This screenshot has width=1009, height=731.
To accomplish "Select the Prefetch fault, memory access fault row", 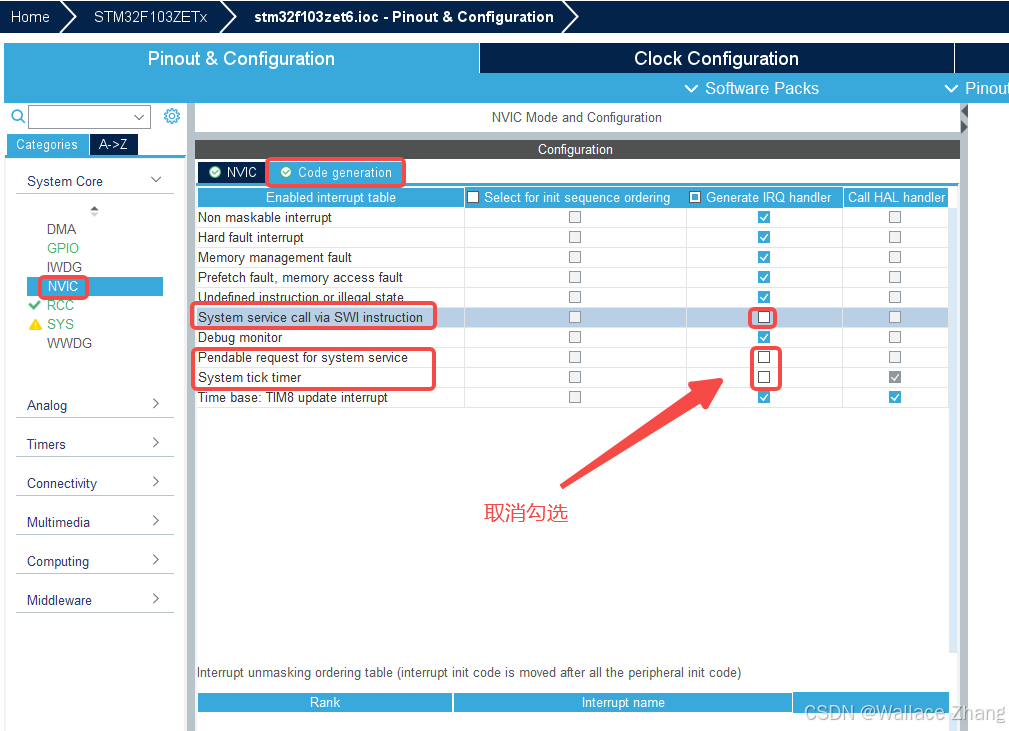I will pyautogui.click(x=572, y=277).
